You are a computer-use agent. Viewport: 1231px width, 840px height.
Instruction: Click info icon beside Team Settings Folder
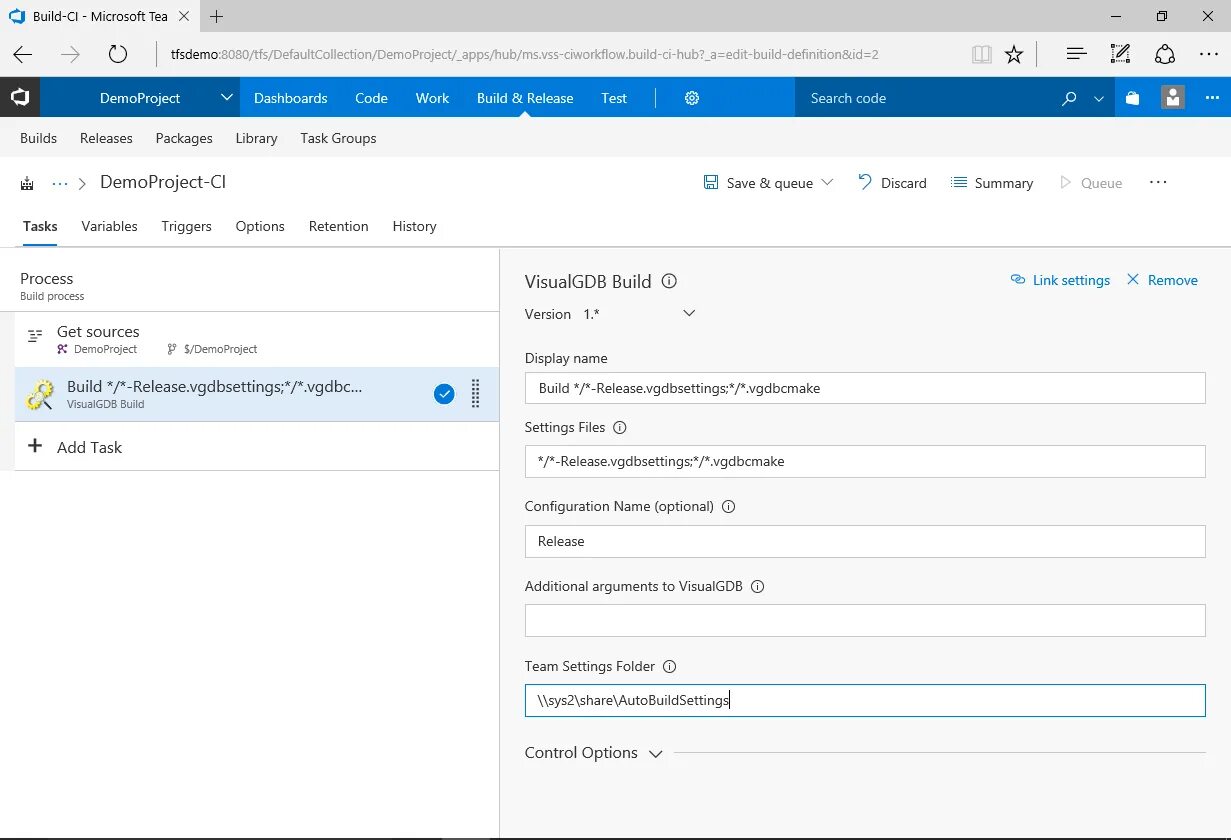[670, 666]
